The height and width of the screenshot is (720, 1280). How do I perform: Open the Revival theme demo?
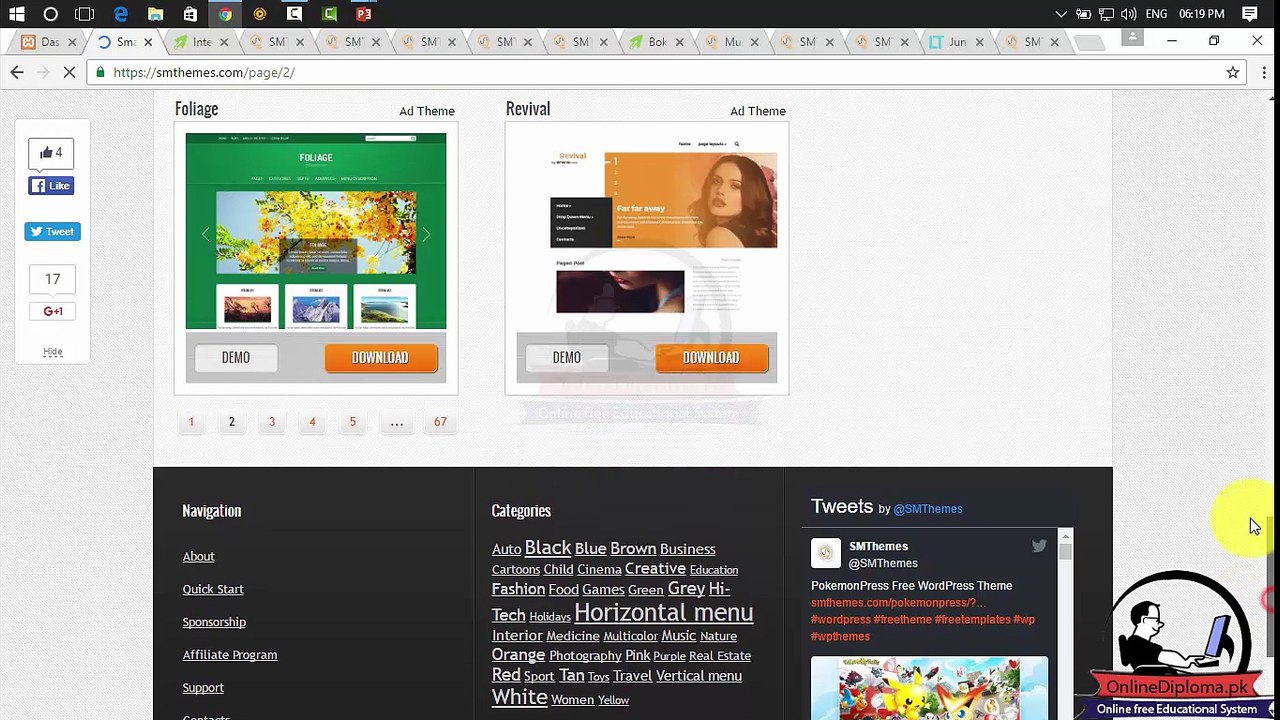coord(567,357)
